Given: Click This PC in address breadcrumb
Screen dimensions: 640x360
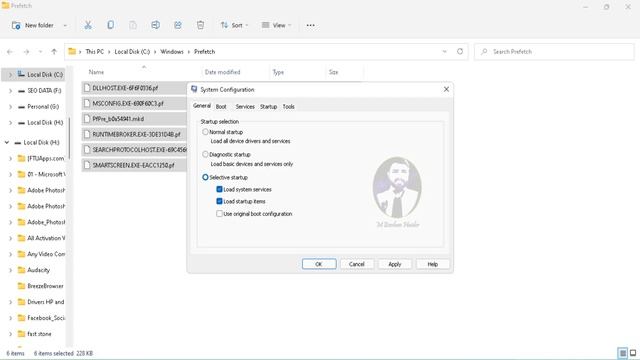Looking at the screenshot, I should click(95, 52).
